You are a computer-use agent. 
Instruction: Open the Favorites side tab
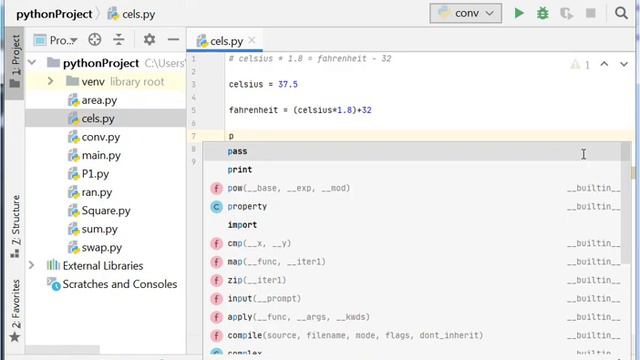(15, 310)
